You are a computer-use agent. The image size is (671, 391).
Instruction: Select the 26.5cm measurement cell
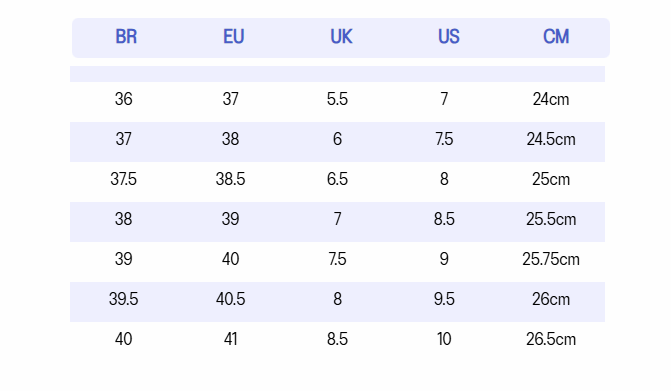pos(551,339)
